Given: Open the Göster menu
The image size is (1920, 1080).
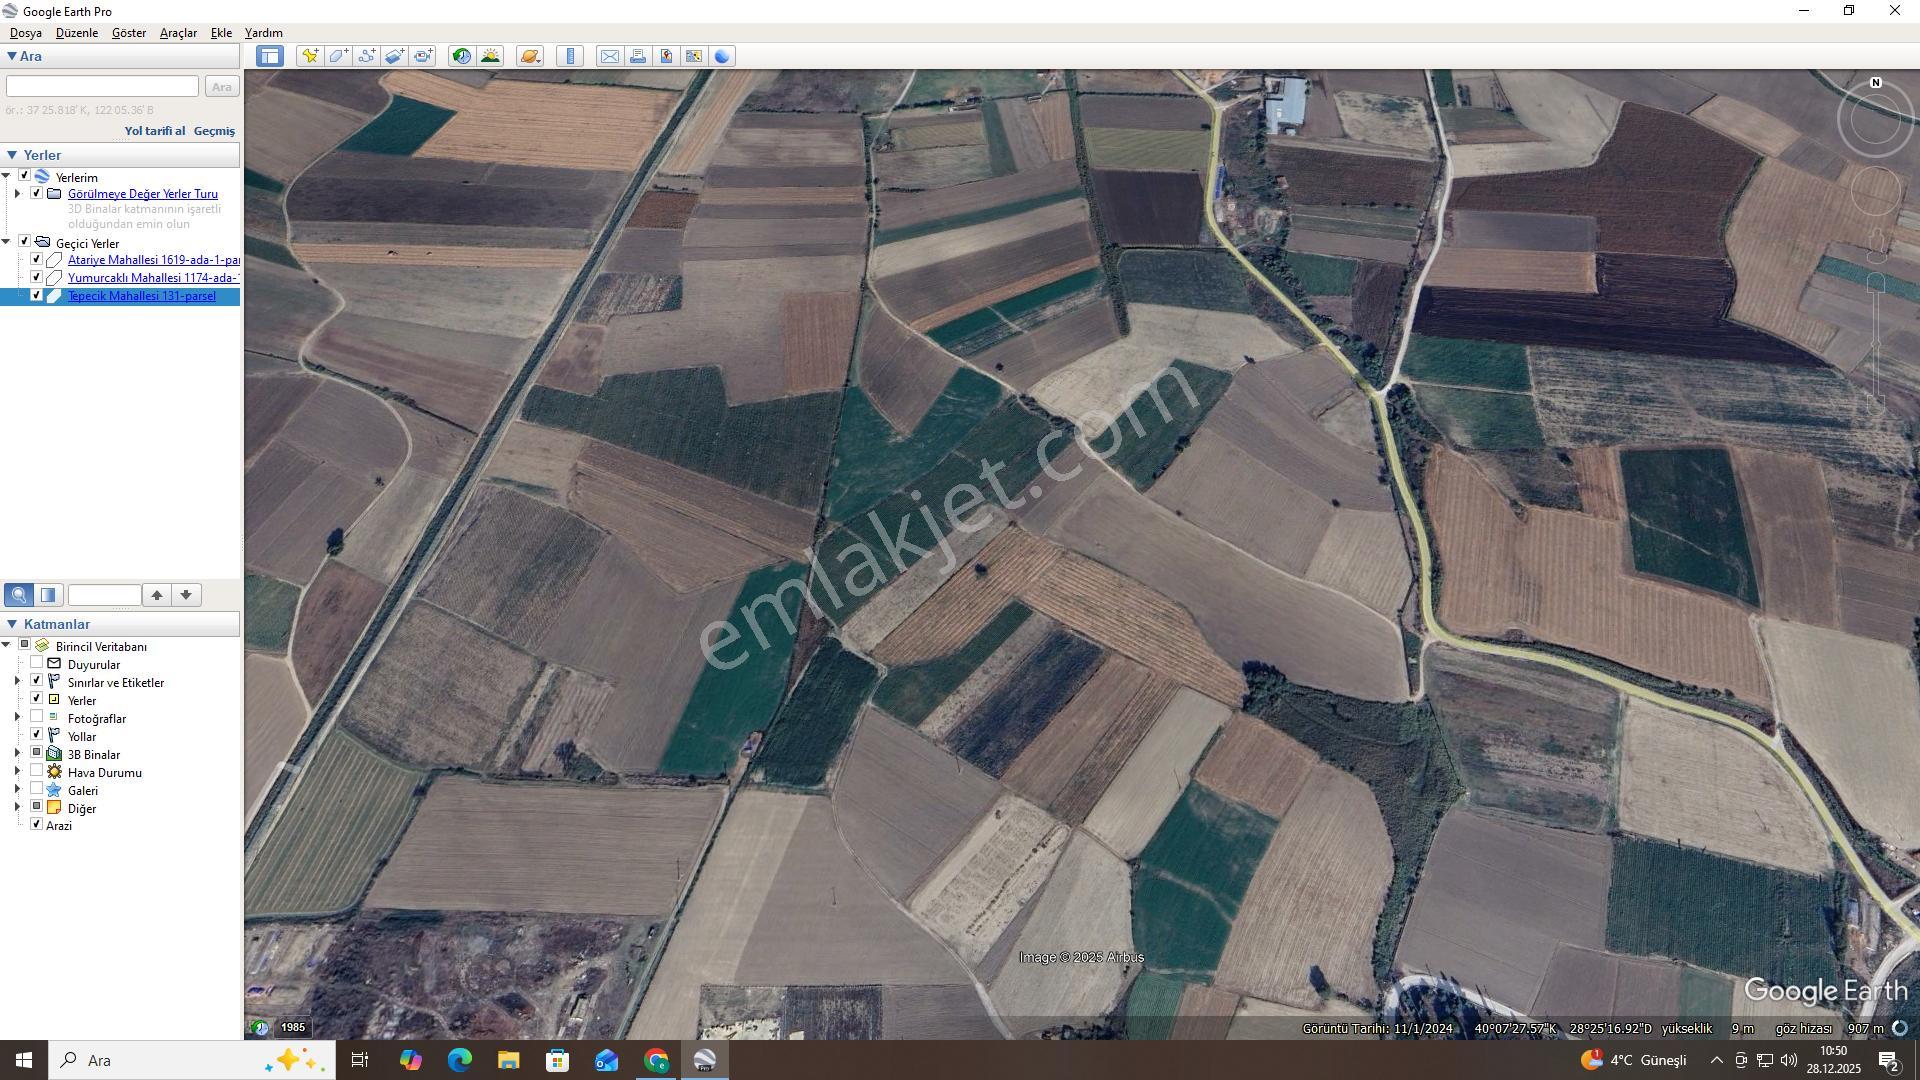Looking at the screenshot, I should 129,33.
